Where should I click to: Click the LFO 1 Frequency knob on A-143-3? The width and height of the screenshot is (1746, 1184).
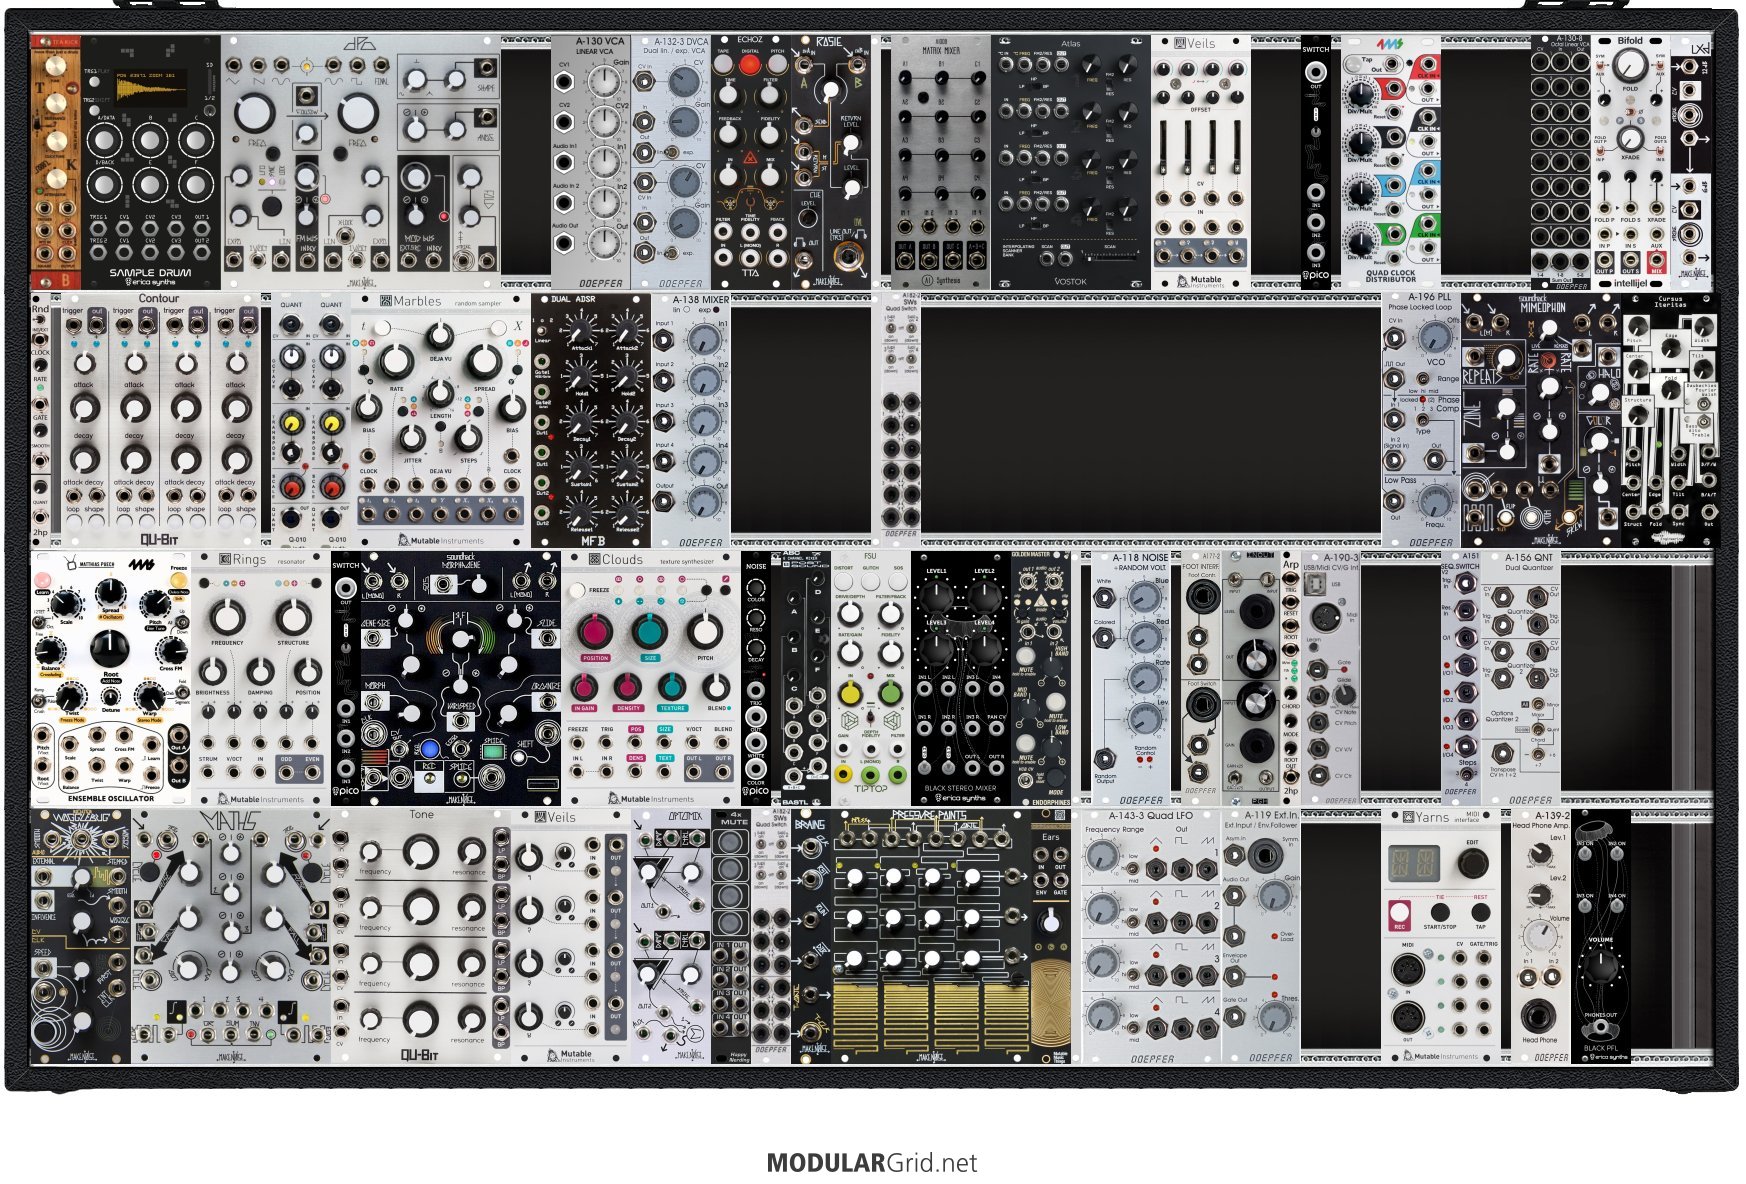coord(1102,856)
